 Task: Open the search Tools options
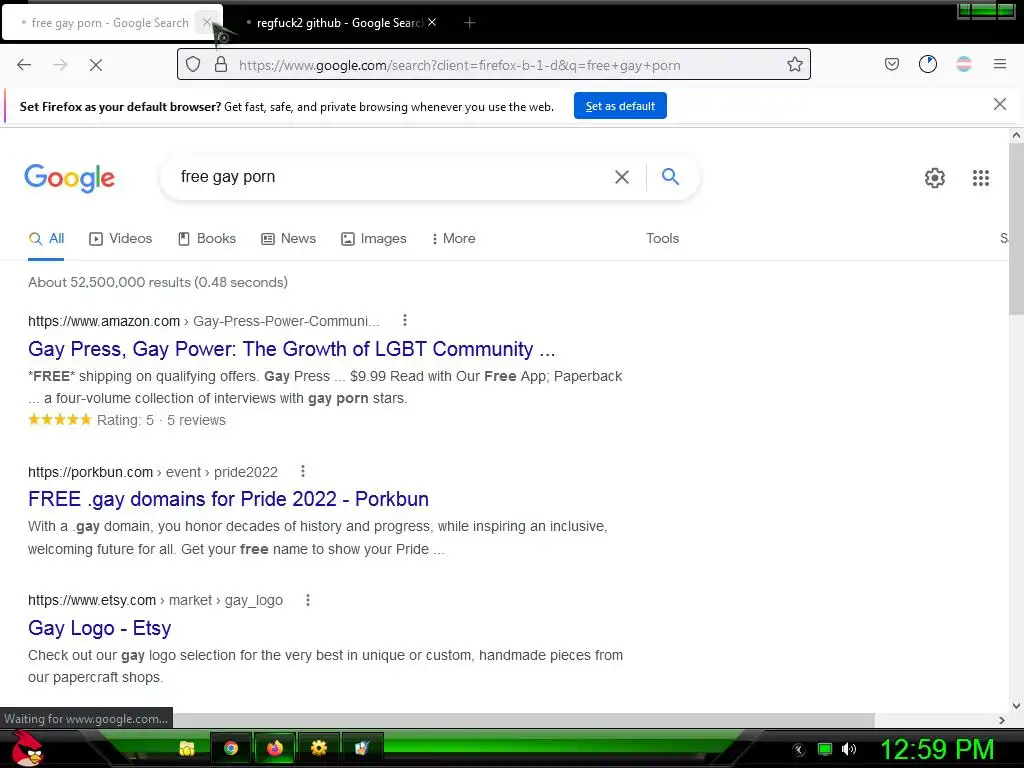pos(662,238)
